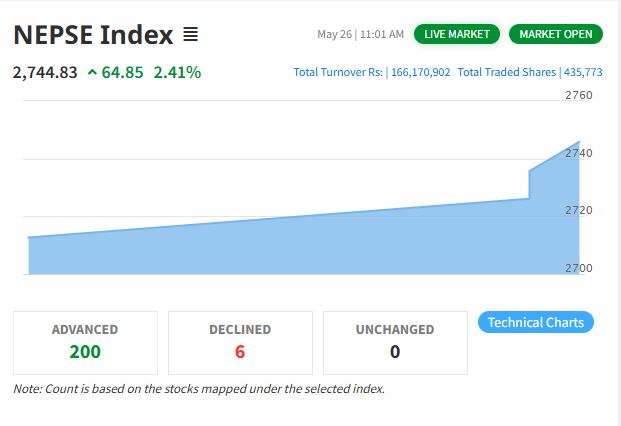Open Technical Charts
The image size is (621, 426).
click(536, 322)
